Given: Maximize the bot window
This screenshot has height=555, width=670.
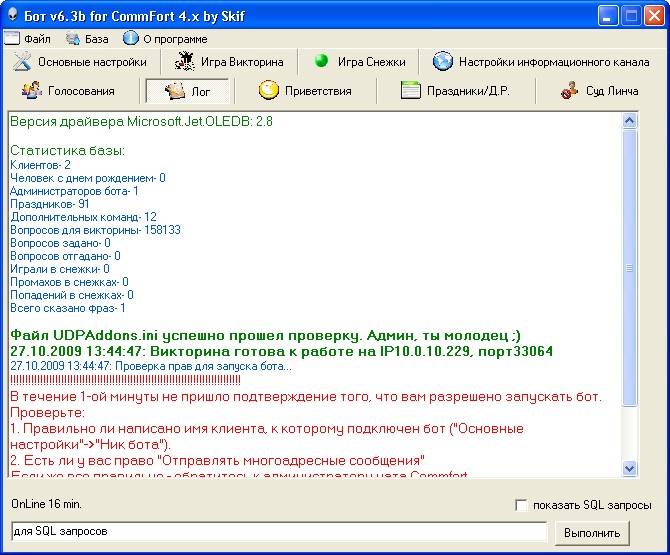Looking at the screenshot, I should click(x=632, y=15).
